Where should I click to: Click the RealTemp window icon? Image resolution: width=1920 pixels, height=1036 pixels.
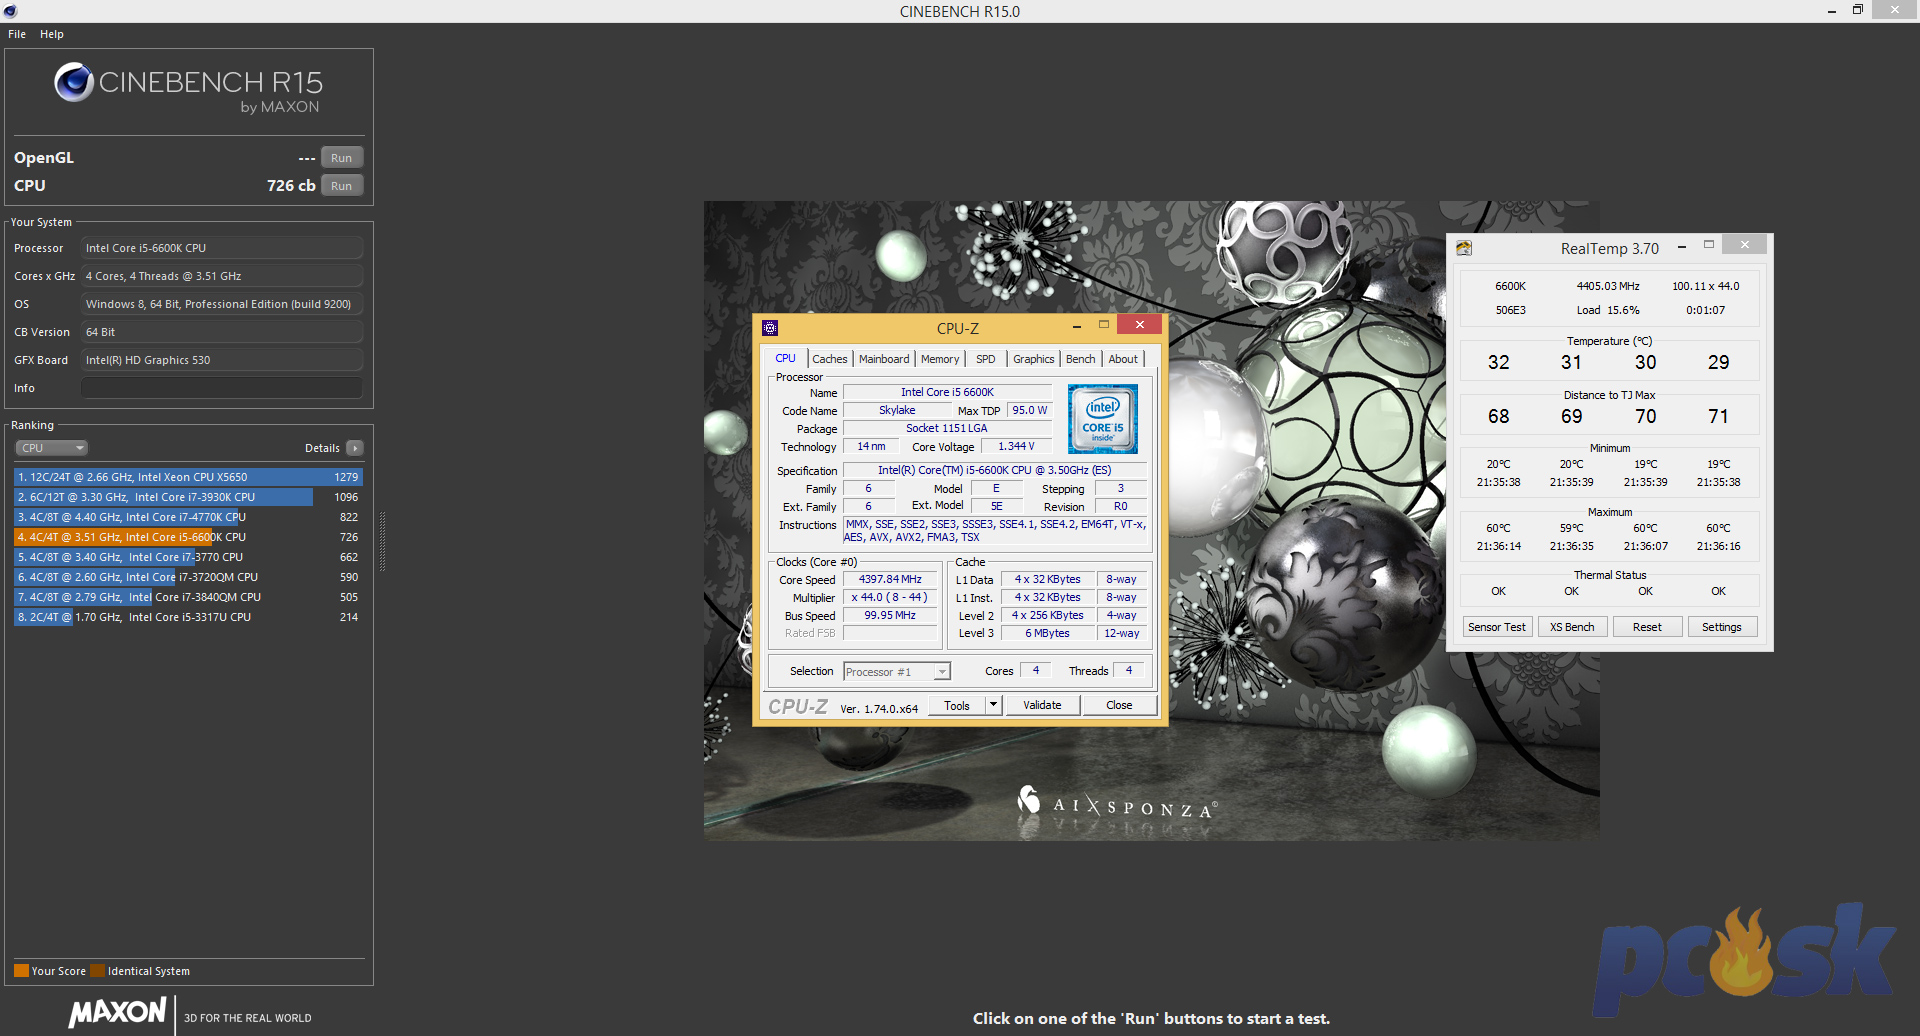point(1464,248)
